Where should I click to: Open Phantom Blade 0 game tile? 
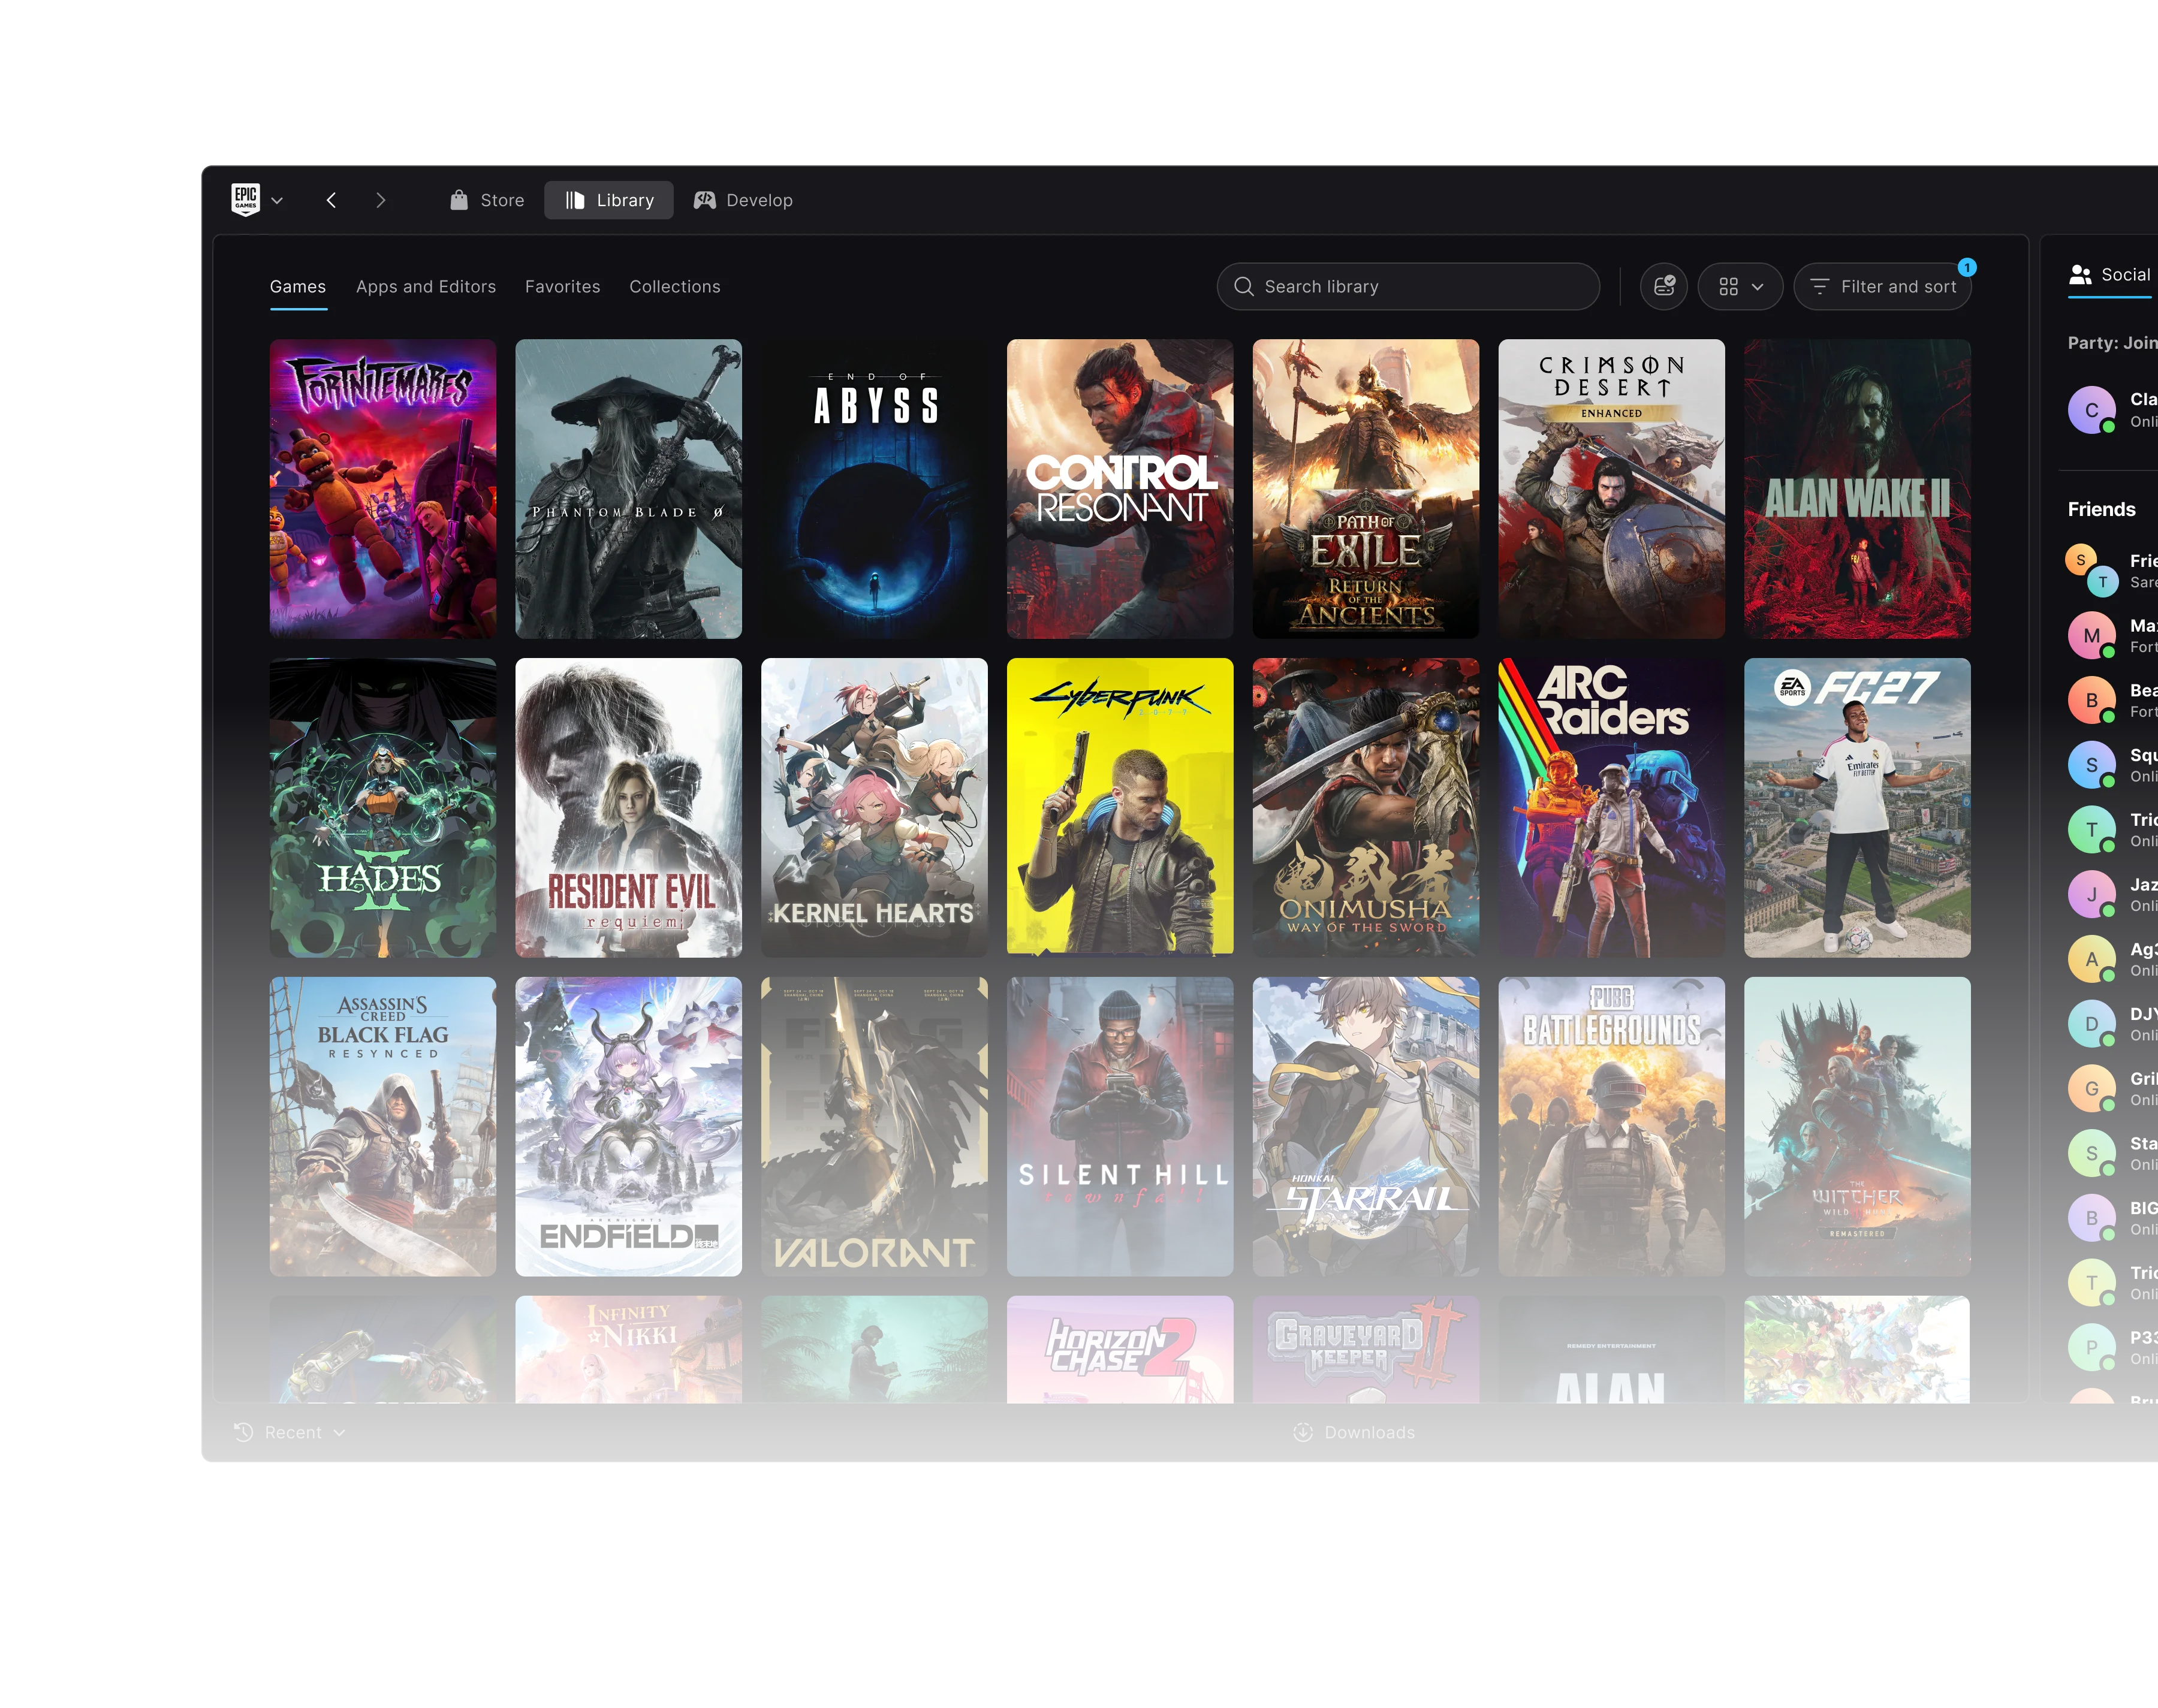[x=629, y=489]
